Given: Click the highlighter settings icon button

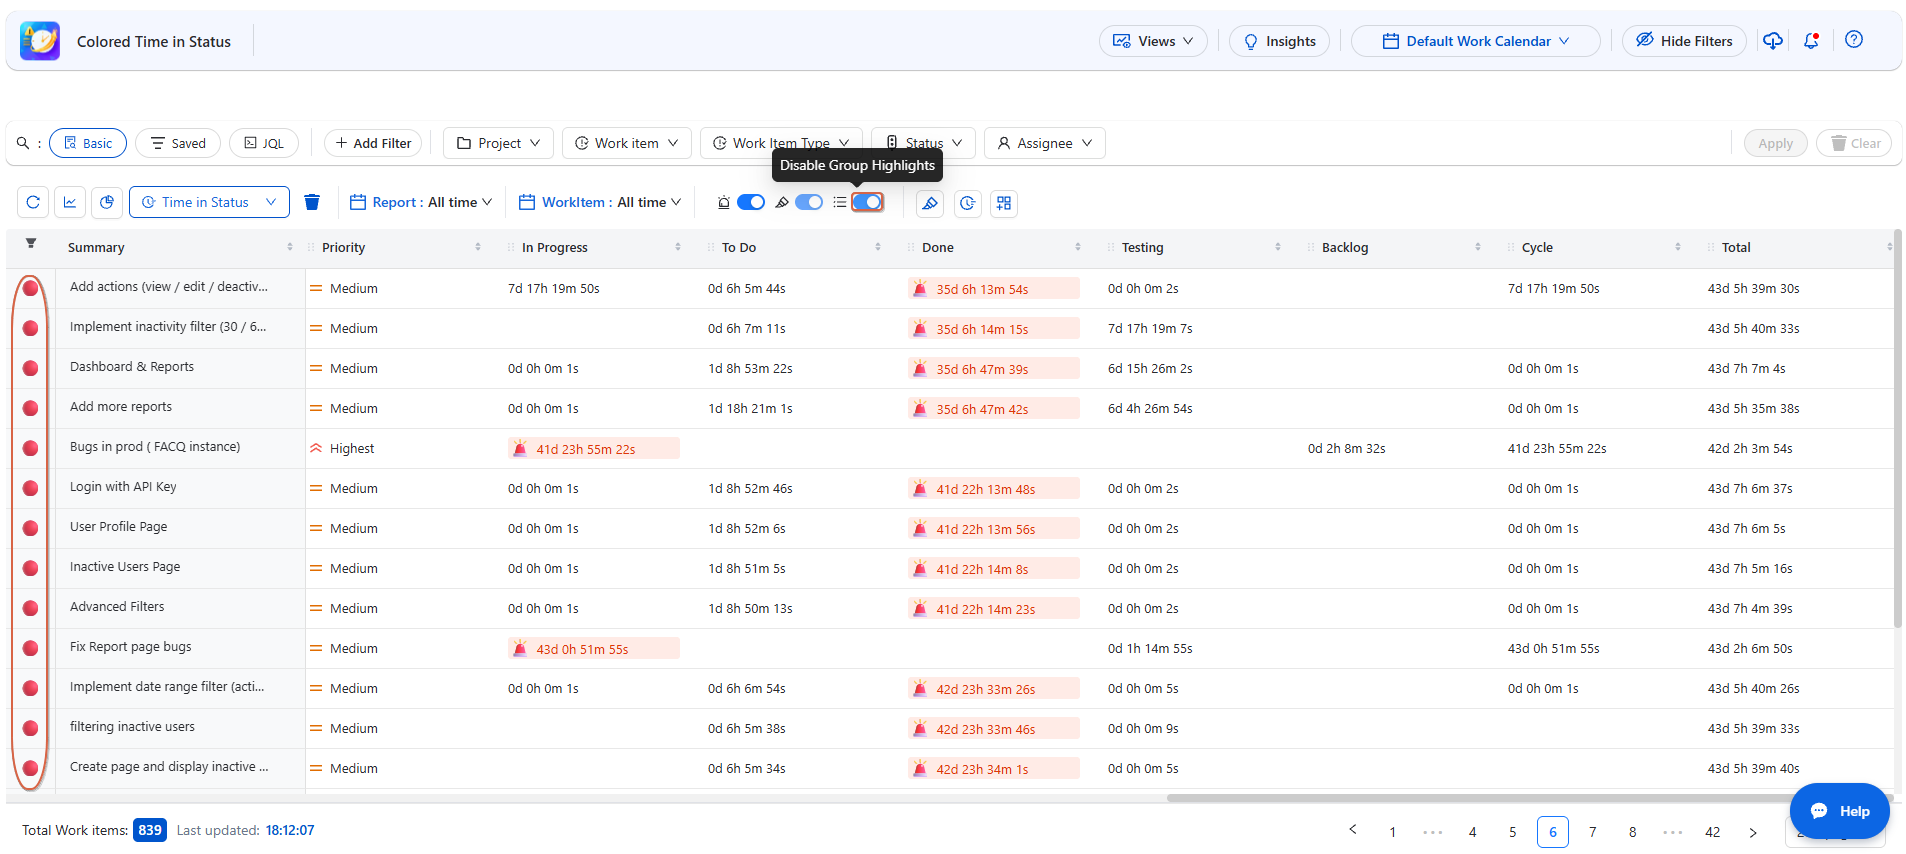Looking at the screenshot, I should click(930, 203).
